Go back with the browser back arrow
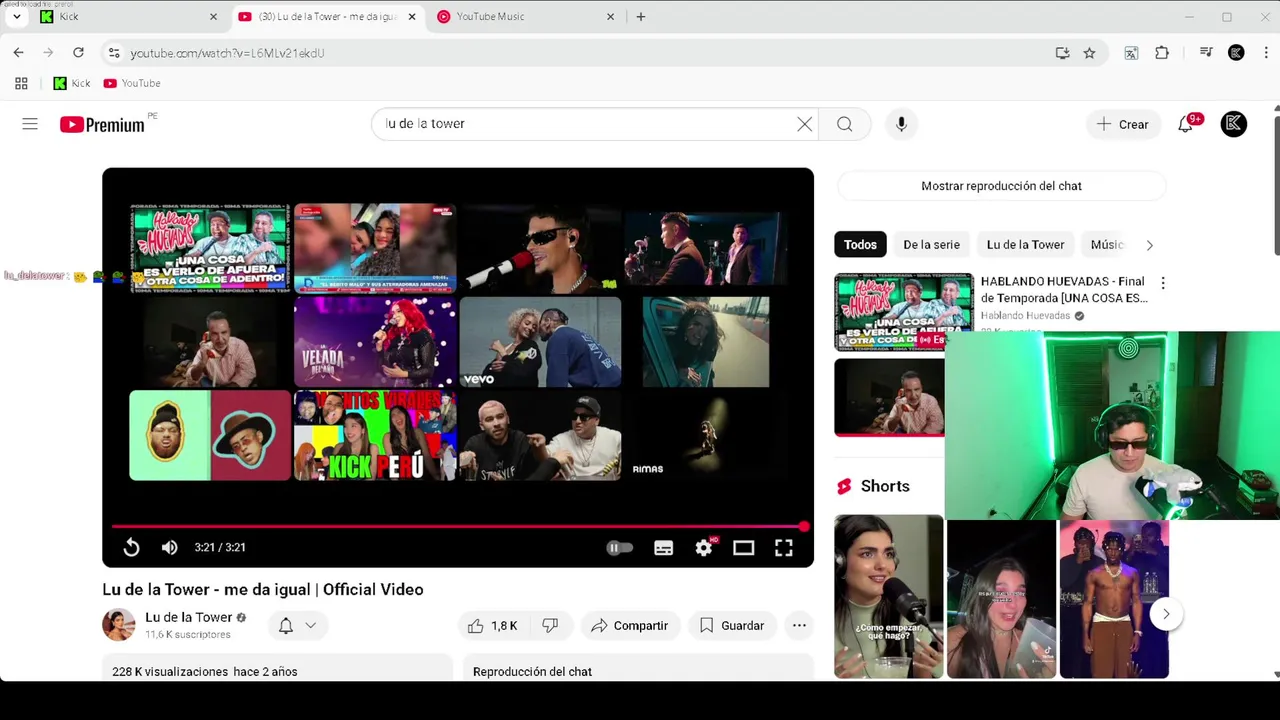Image resolution: width=1280 pixels, height=720 pixels. pos(19,53)
